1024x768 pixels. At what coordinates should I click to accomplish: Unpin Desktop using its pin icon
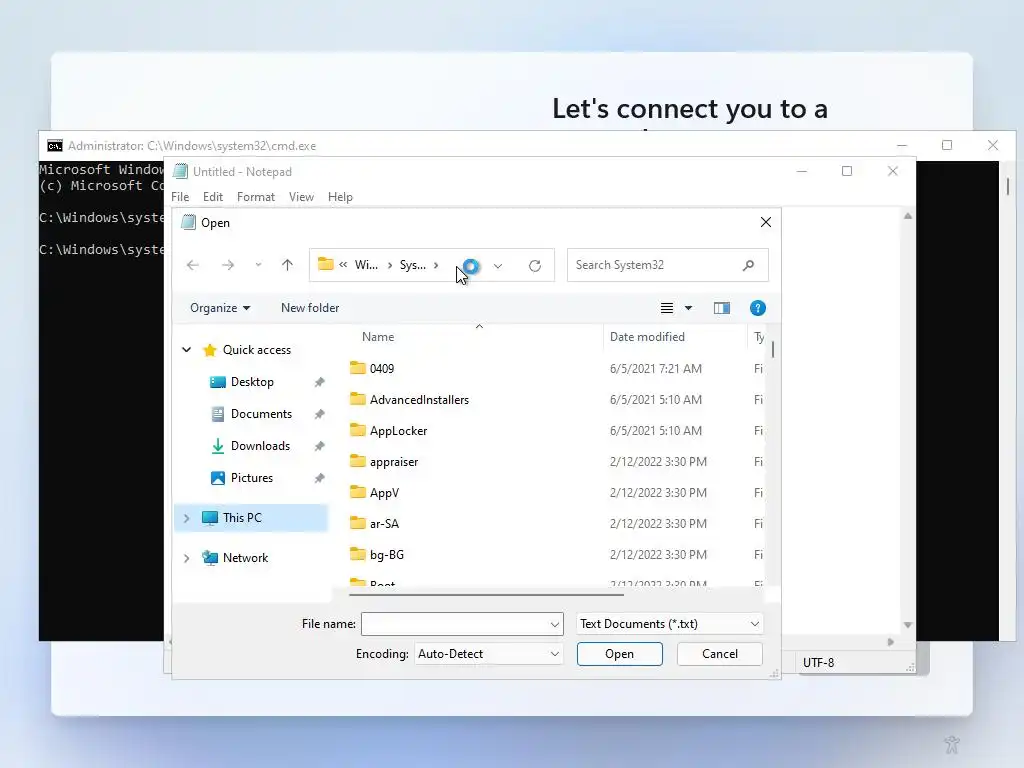tap(319, 383)
